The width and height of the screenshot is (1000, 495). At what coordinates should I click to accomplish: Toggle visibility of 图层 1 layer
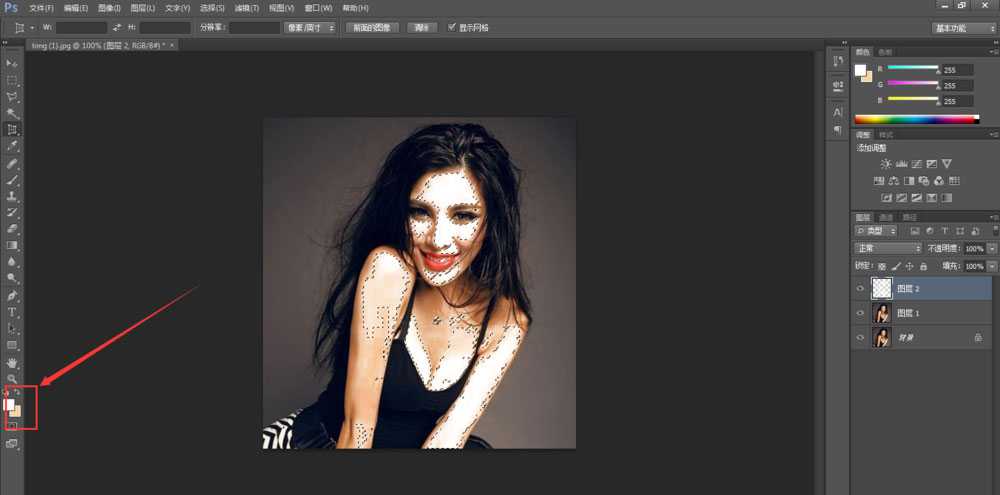(860, 313)
